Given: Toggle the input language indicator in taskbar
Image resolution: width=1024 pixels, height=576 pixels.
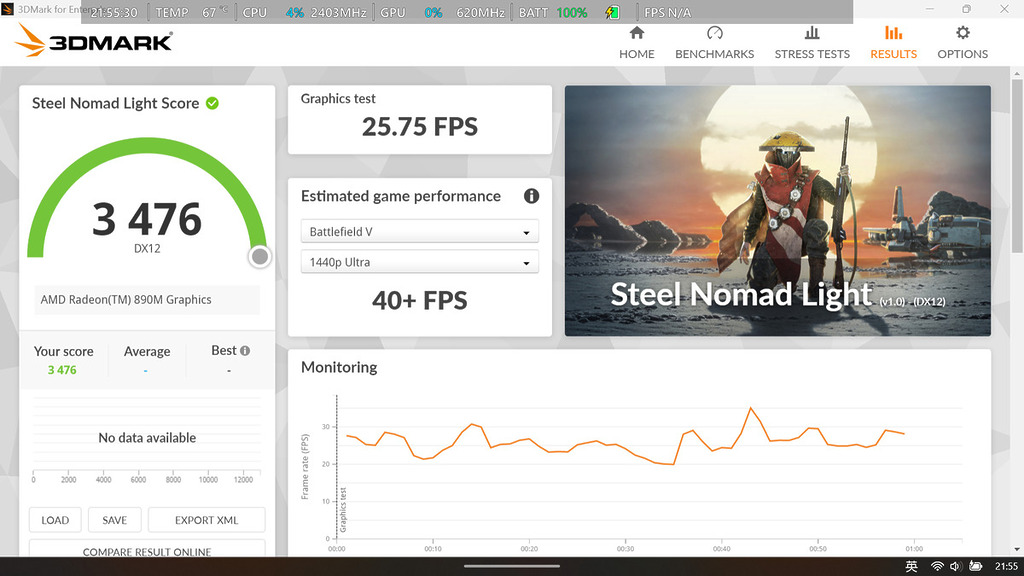Looking at the screenshot, I should 912,567.
